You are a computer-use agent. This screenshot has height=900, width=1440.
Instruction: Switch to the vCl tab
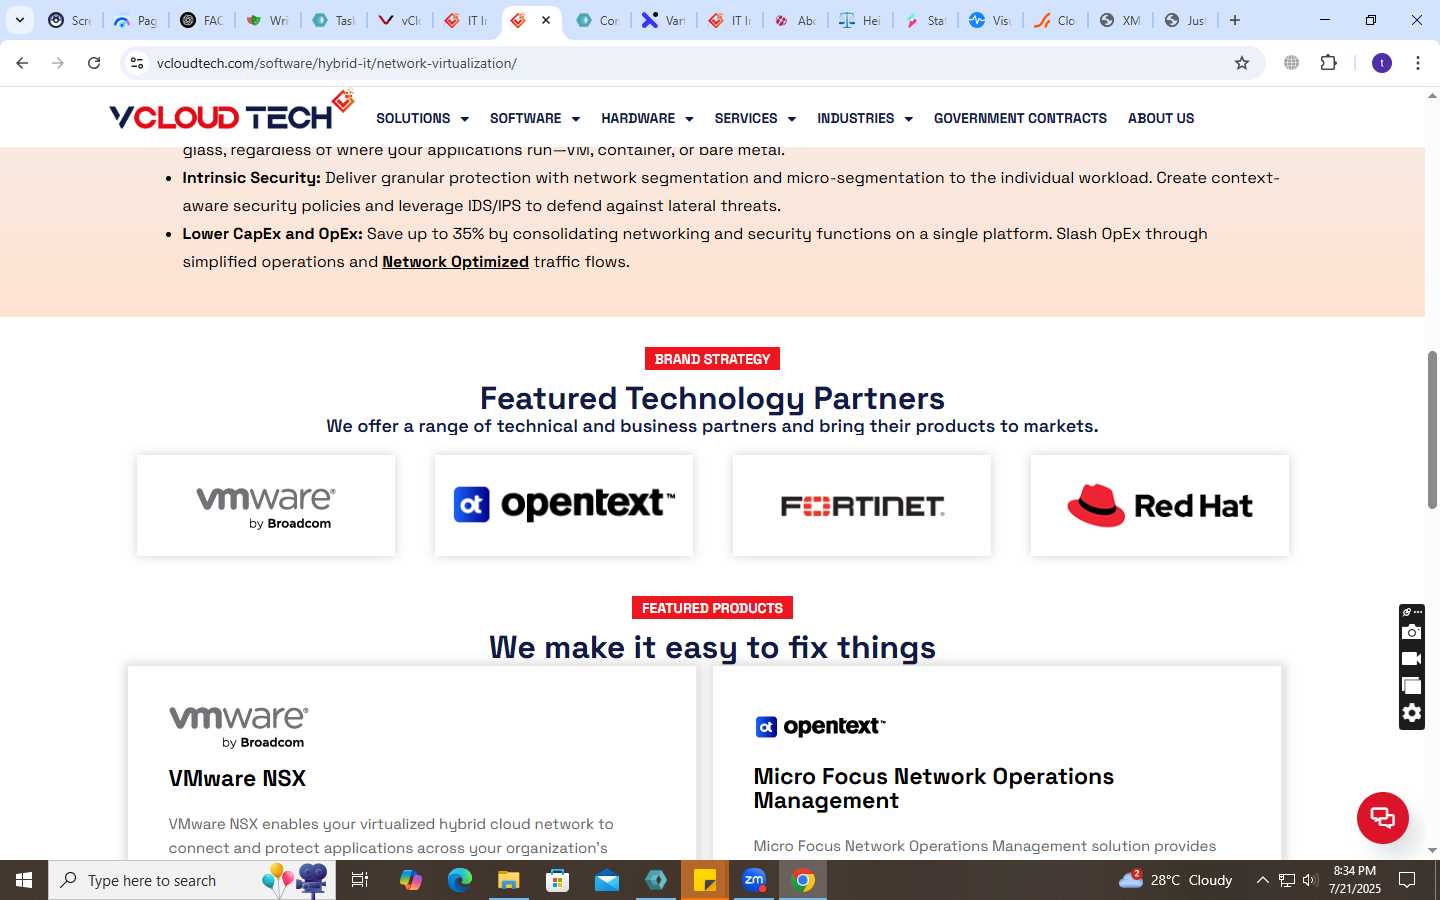coord(400,20)
